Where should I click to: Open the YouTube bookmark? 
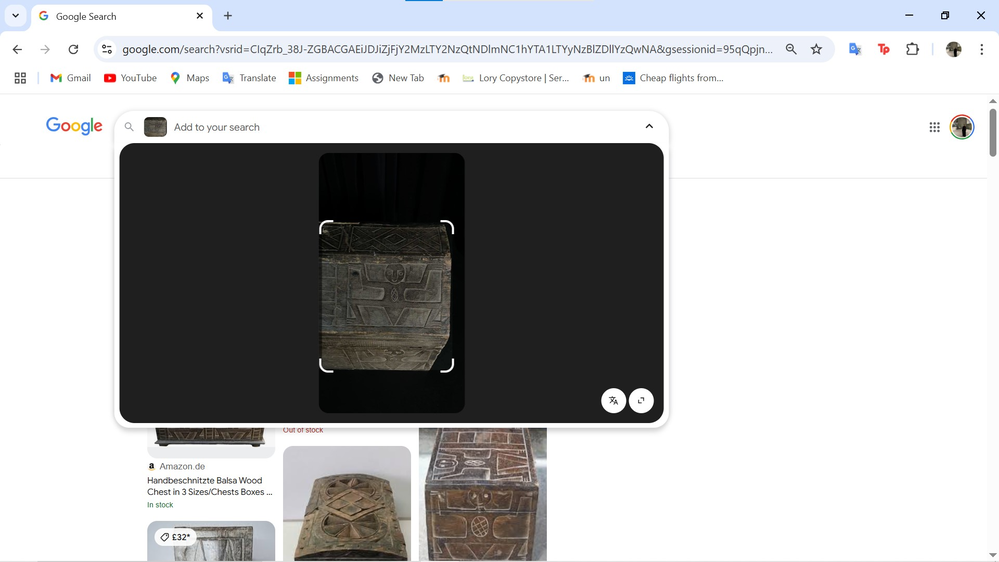(x=130, y=78)
